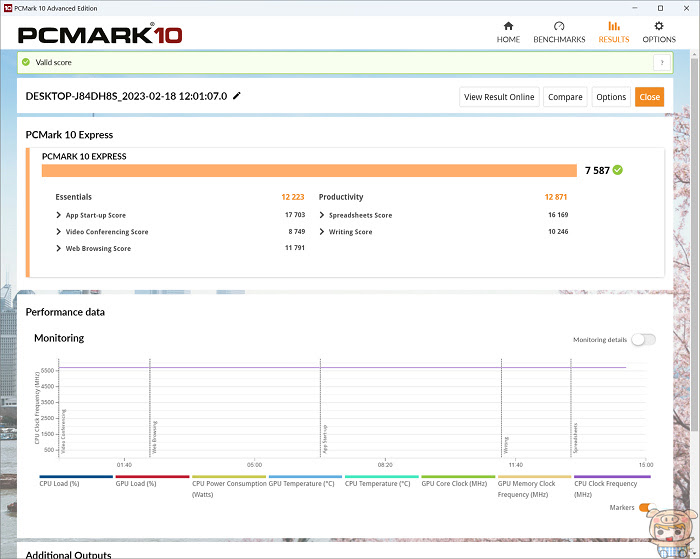Toggle the Markers switch
The image size is (700, 559).
(x=646, y=507)
